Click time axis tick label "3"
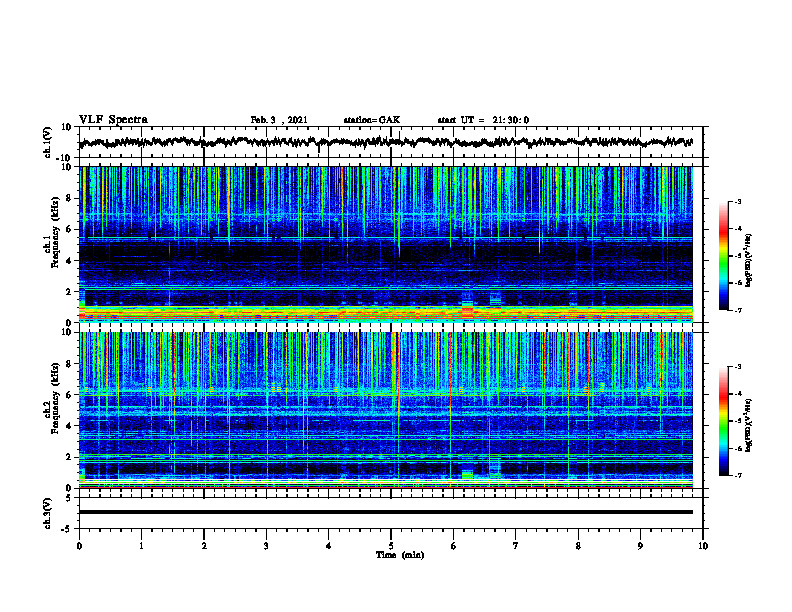 tap(266, 546)
